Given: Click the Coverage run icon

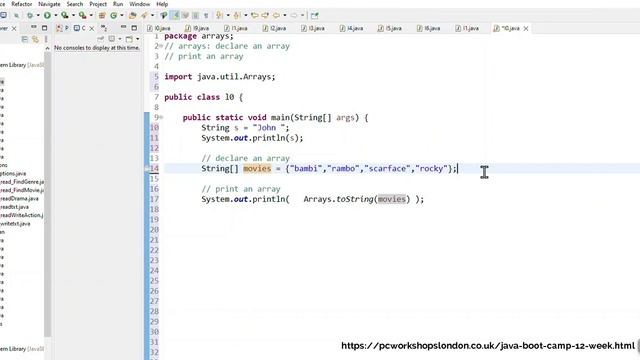Looking at the screenshot, I should 64,16.
